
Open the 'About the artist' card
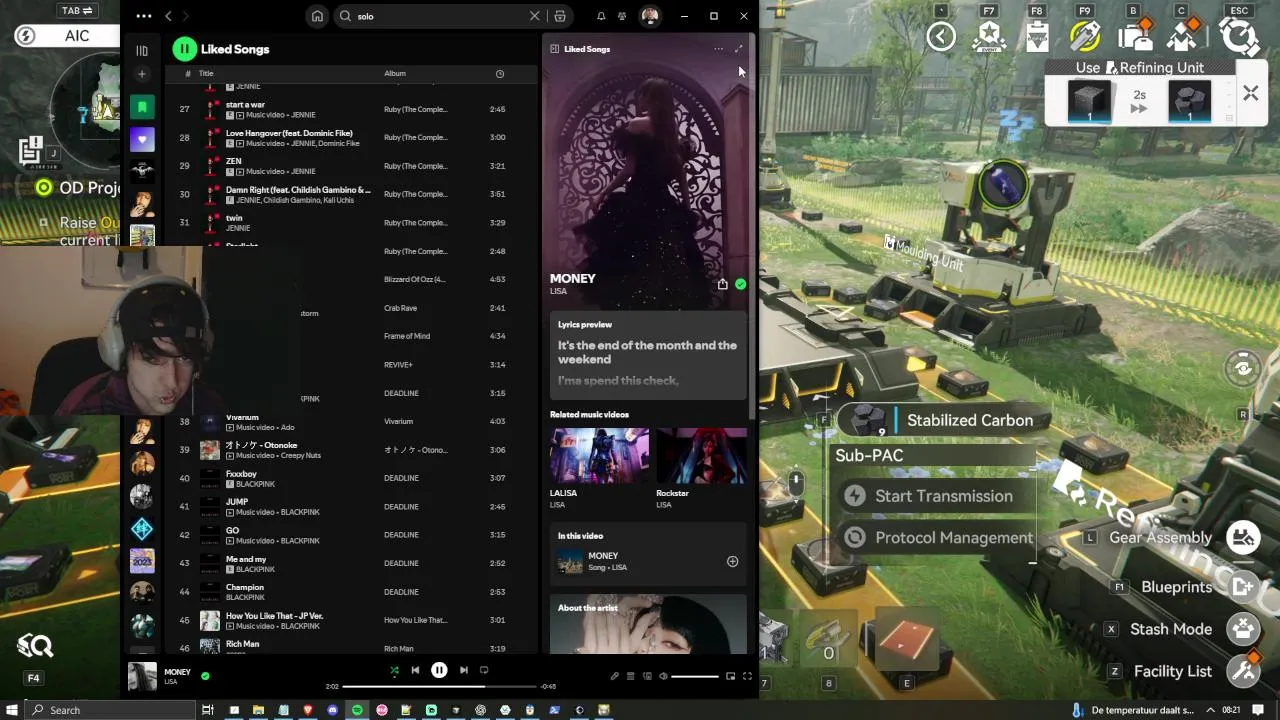(x=648, y=625)
